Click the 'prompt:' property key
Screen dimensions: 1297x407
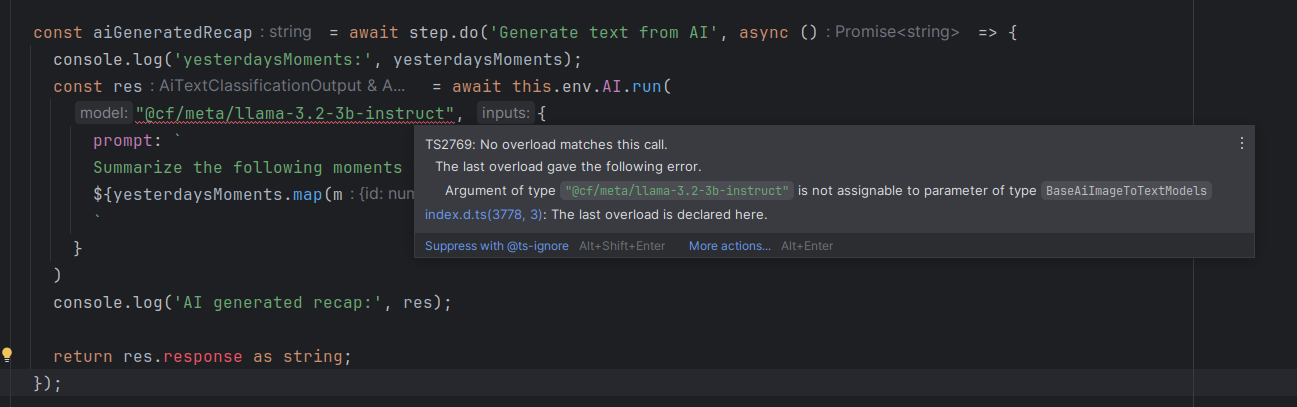coord(128,140)
